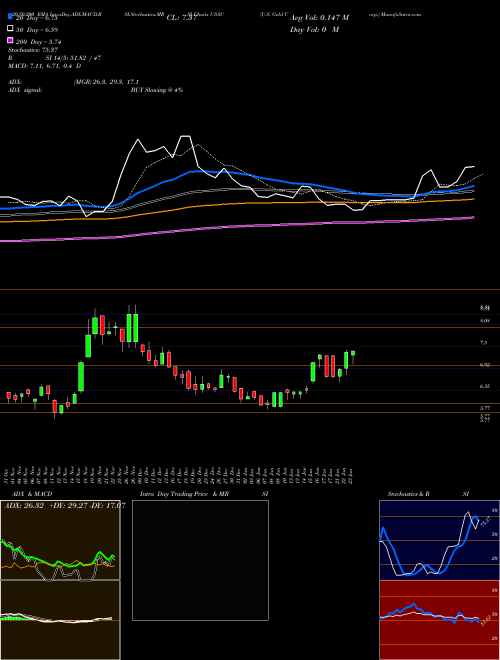The image size is (500, 660).
Task: Click the 73.37 stochastics value marker
Action: pos(485,522)
